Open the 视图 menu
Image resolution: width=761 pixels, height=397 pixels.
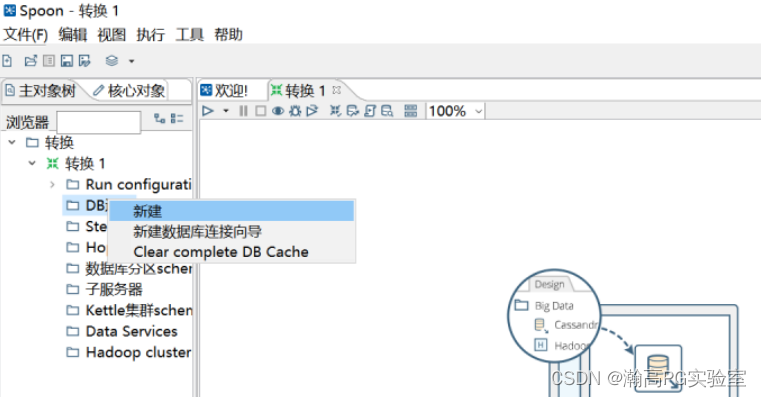click(112, 35)
